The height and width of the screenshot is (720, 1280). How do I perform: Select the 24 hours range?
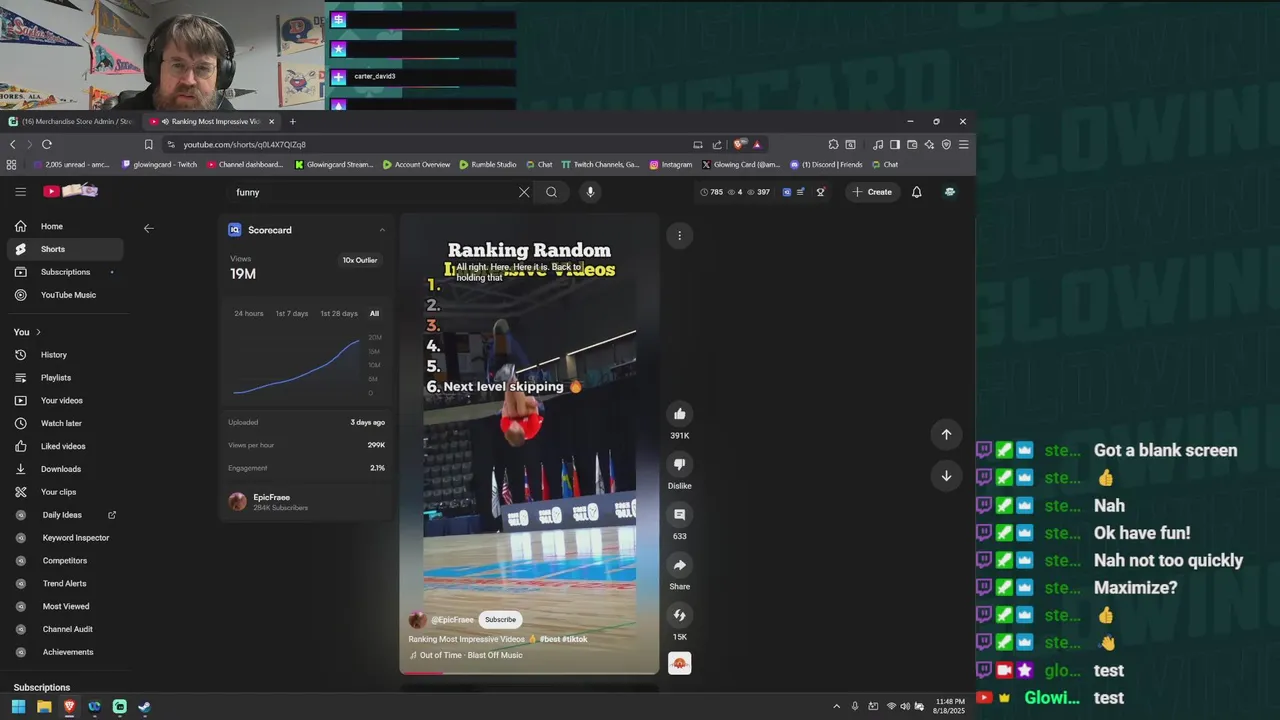249,313
